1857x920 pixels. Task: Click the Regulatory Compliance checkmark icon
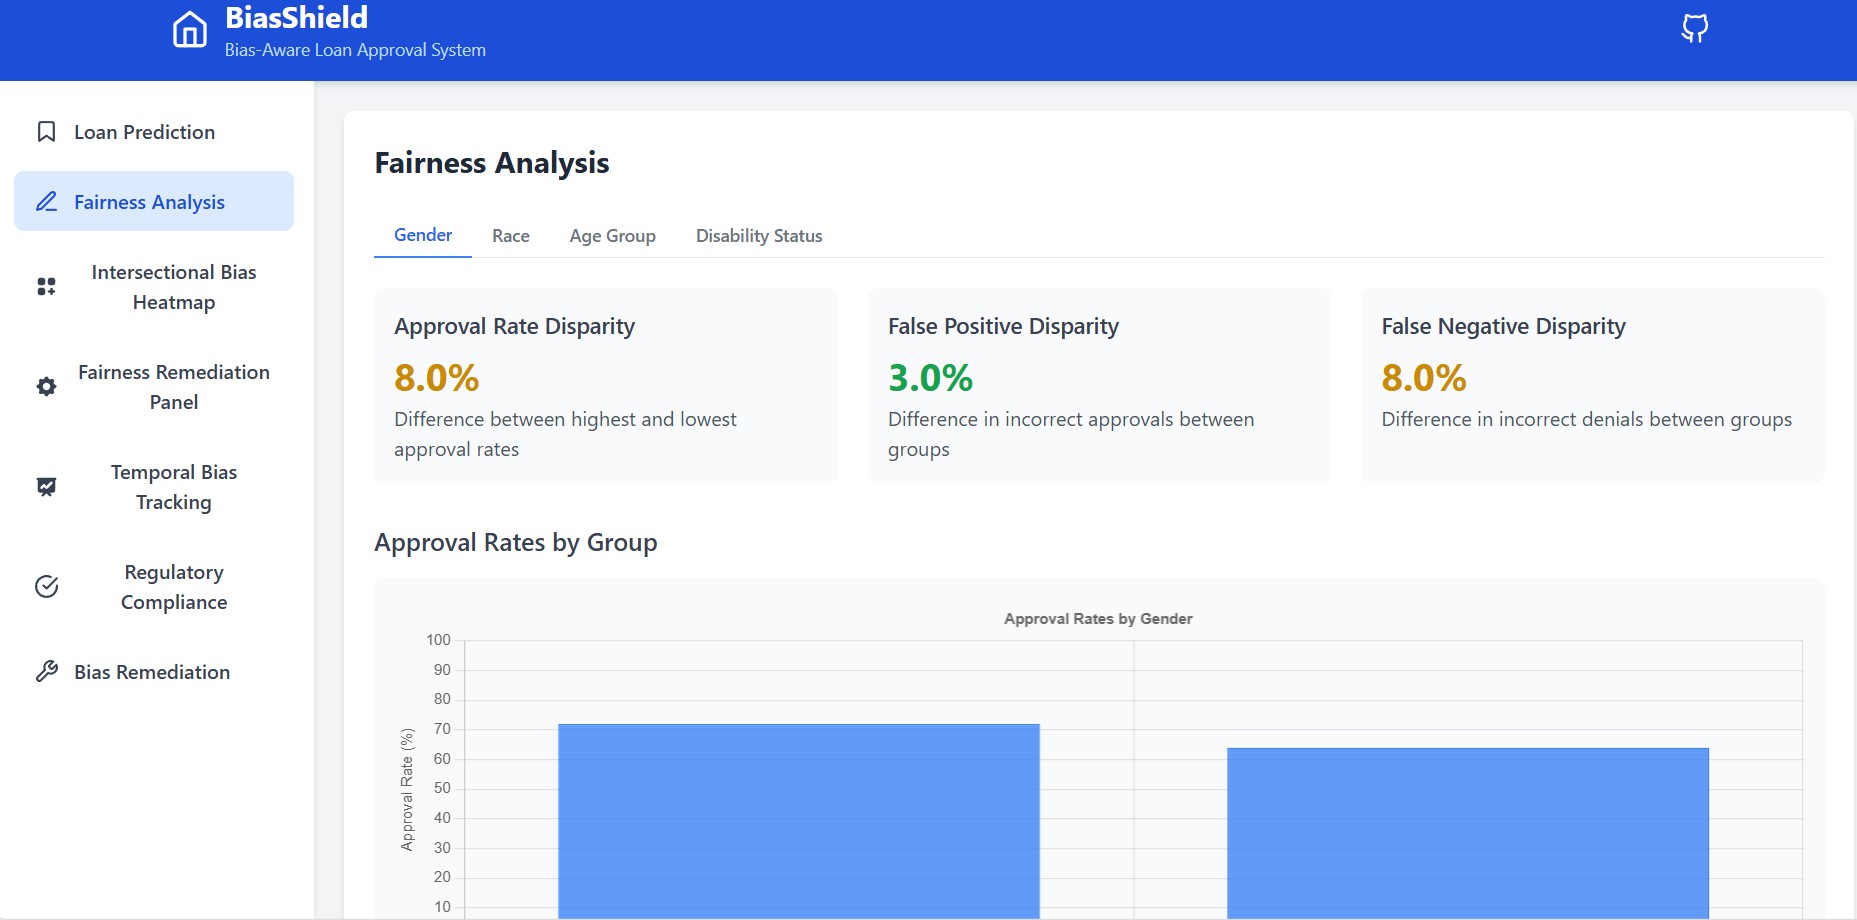(x=46, y=587)
